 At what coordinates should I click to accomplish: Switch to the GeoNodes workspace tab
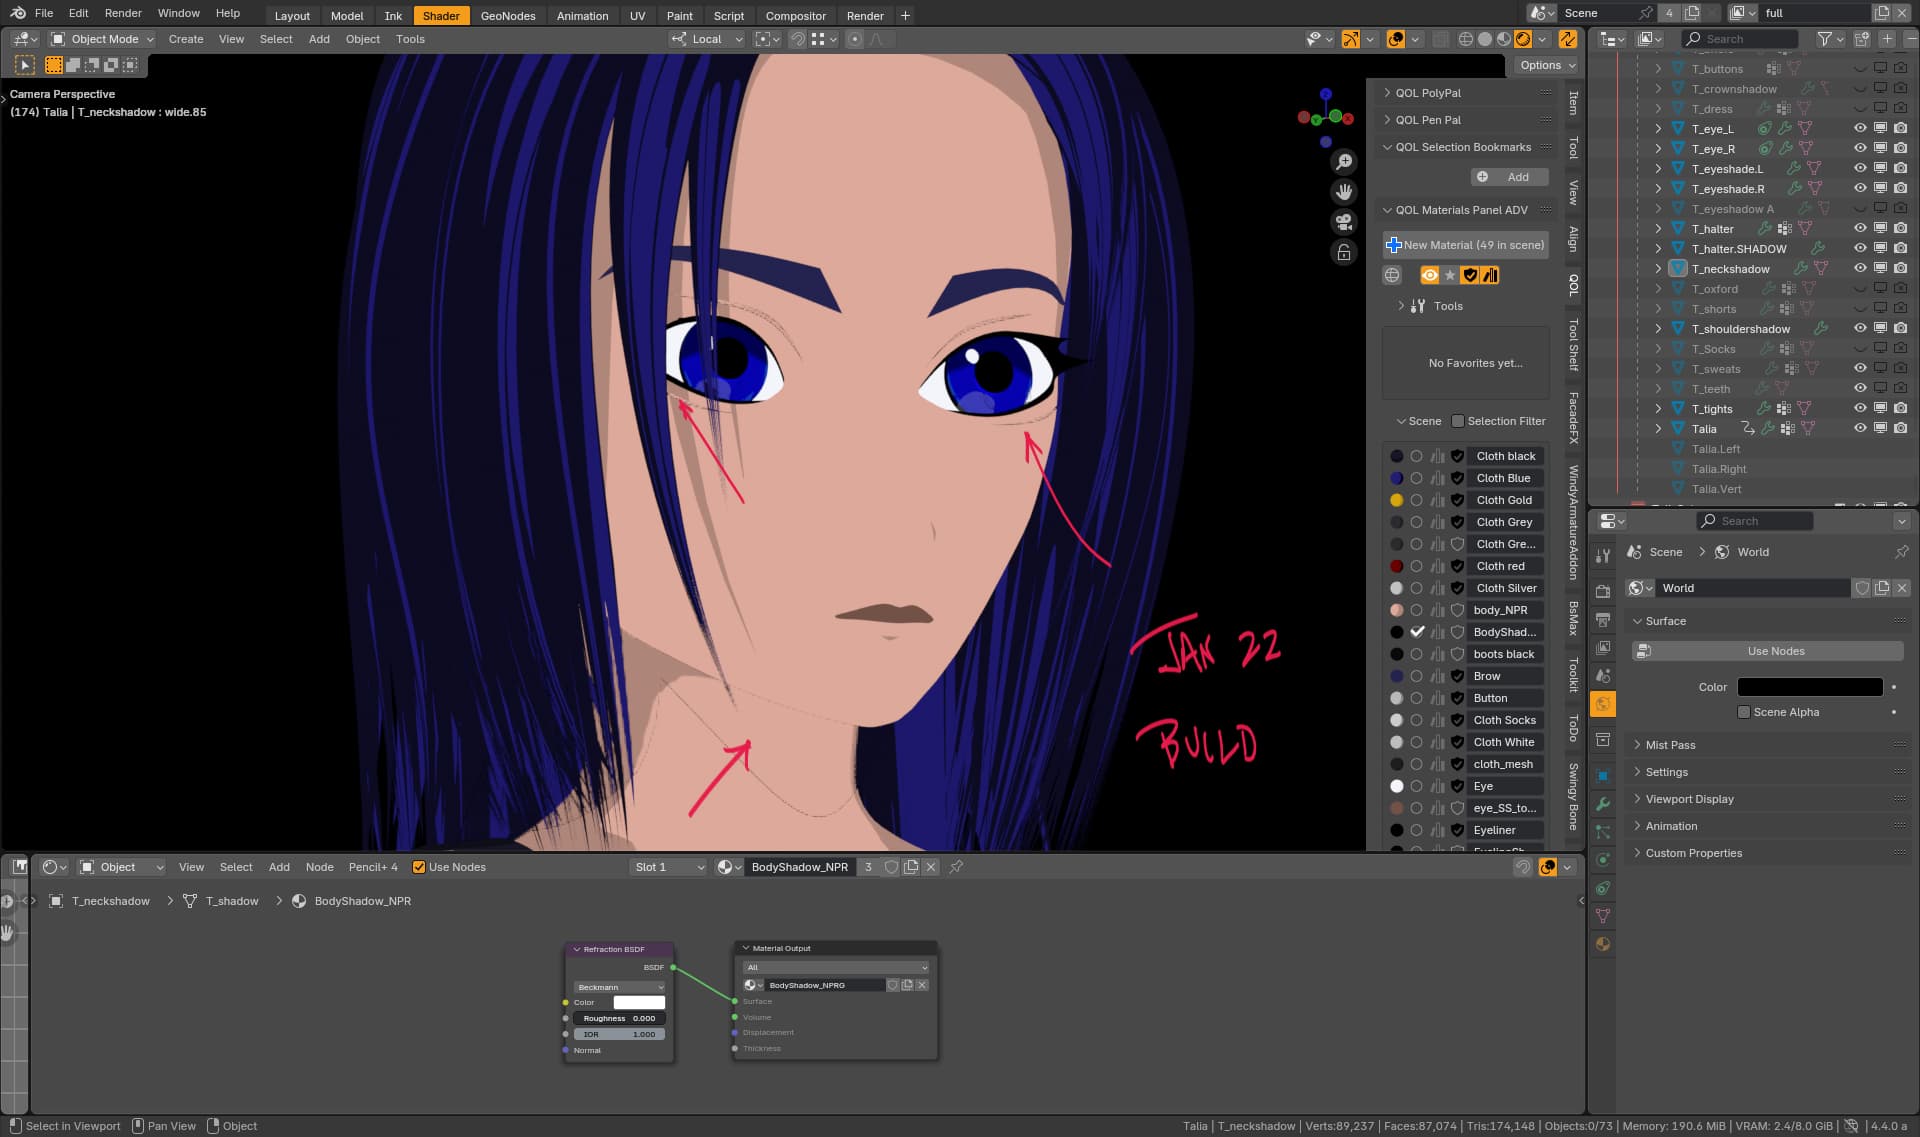click(x=508, y=15)
